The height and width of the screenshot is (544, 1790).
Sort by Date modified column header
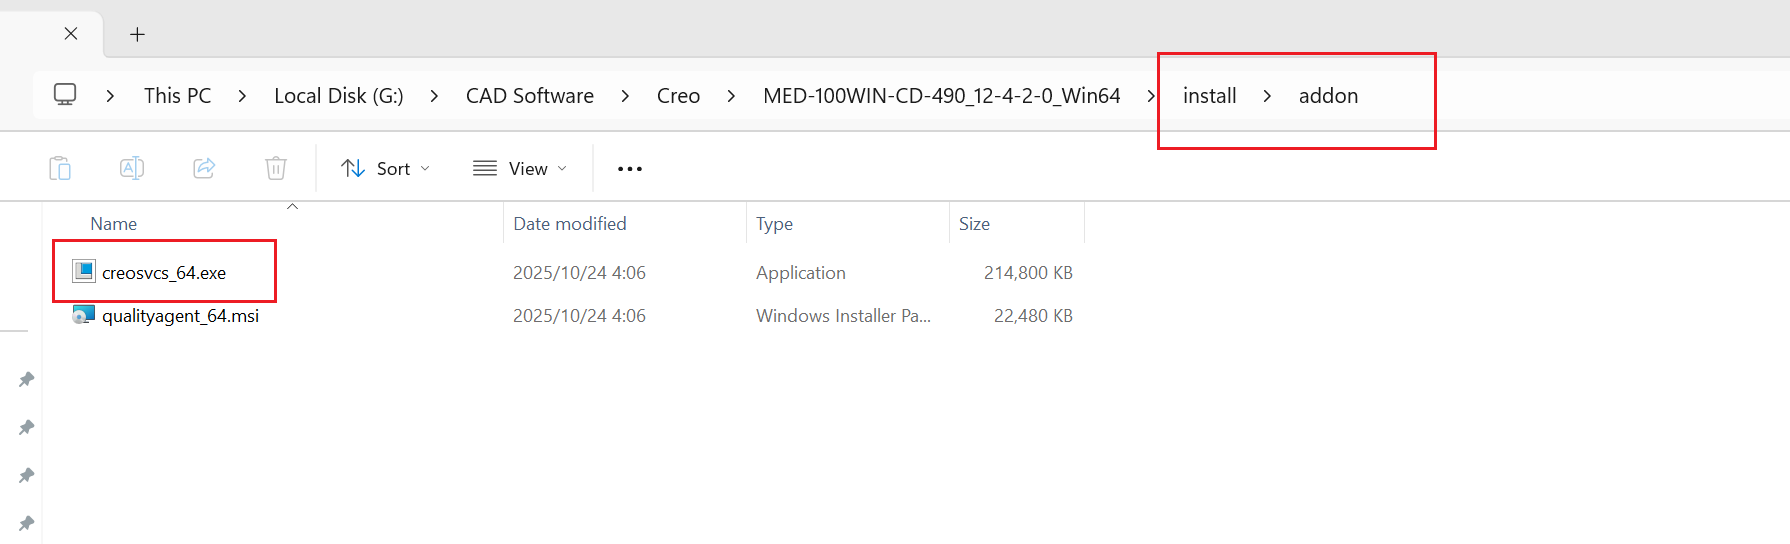(569, 224)
